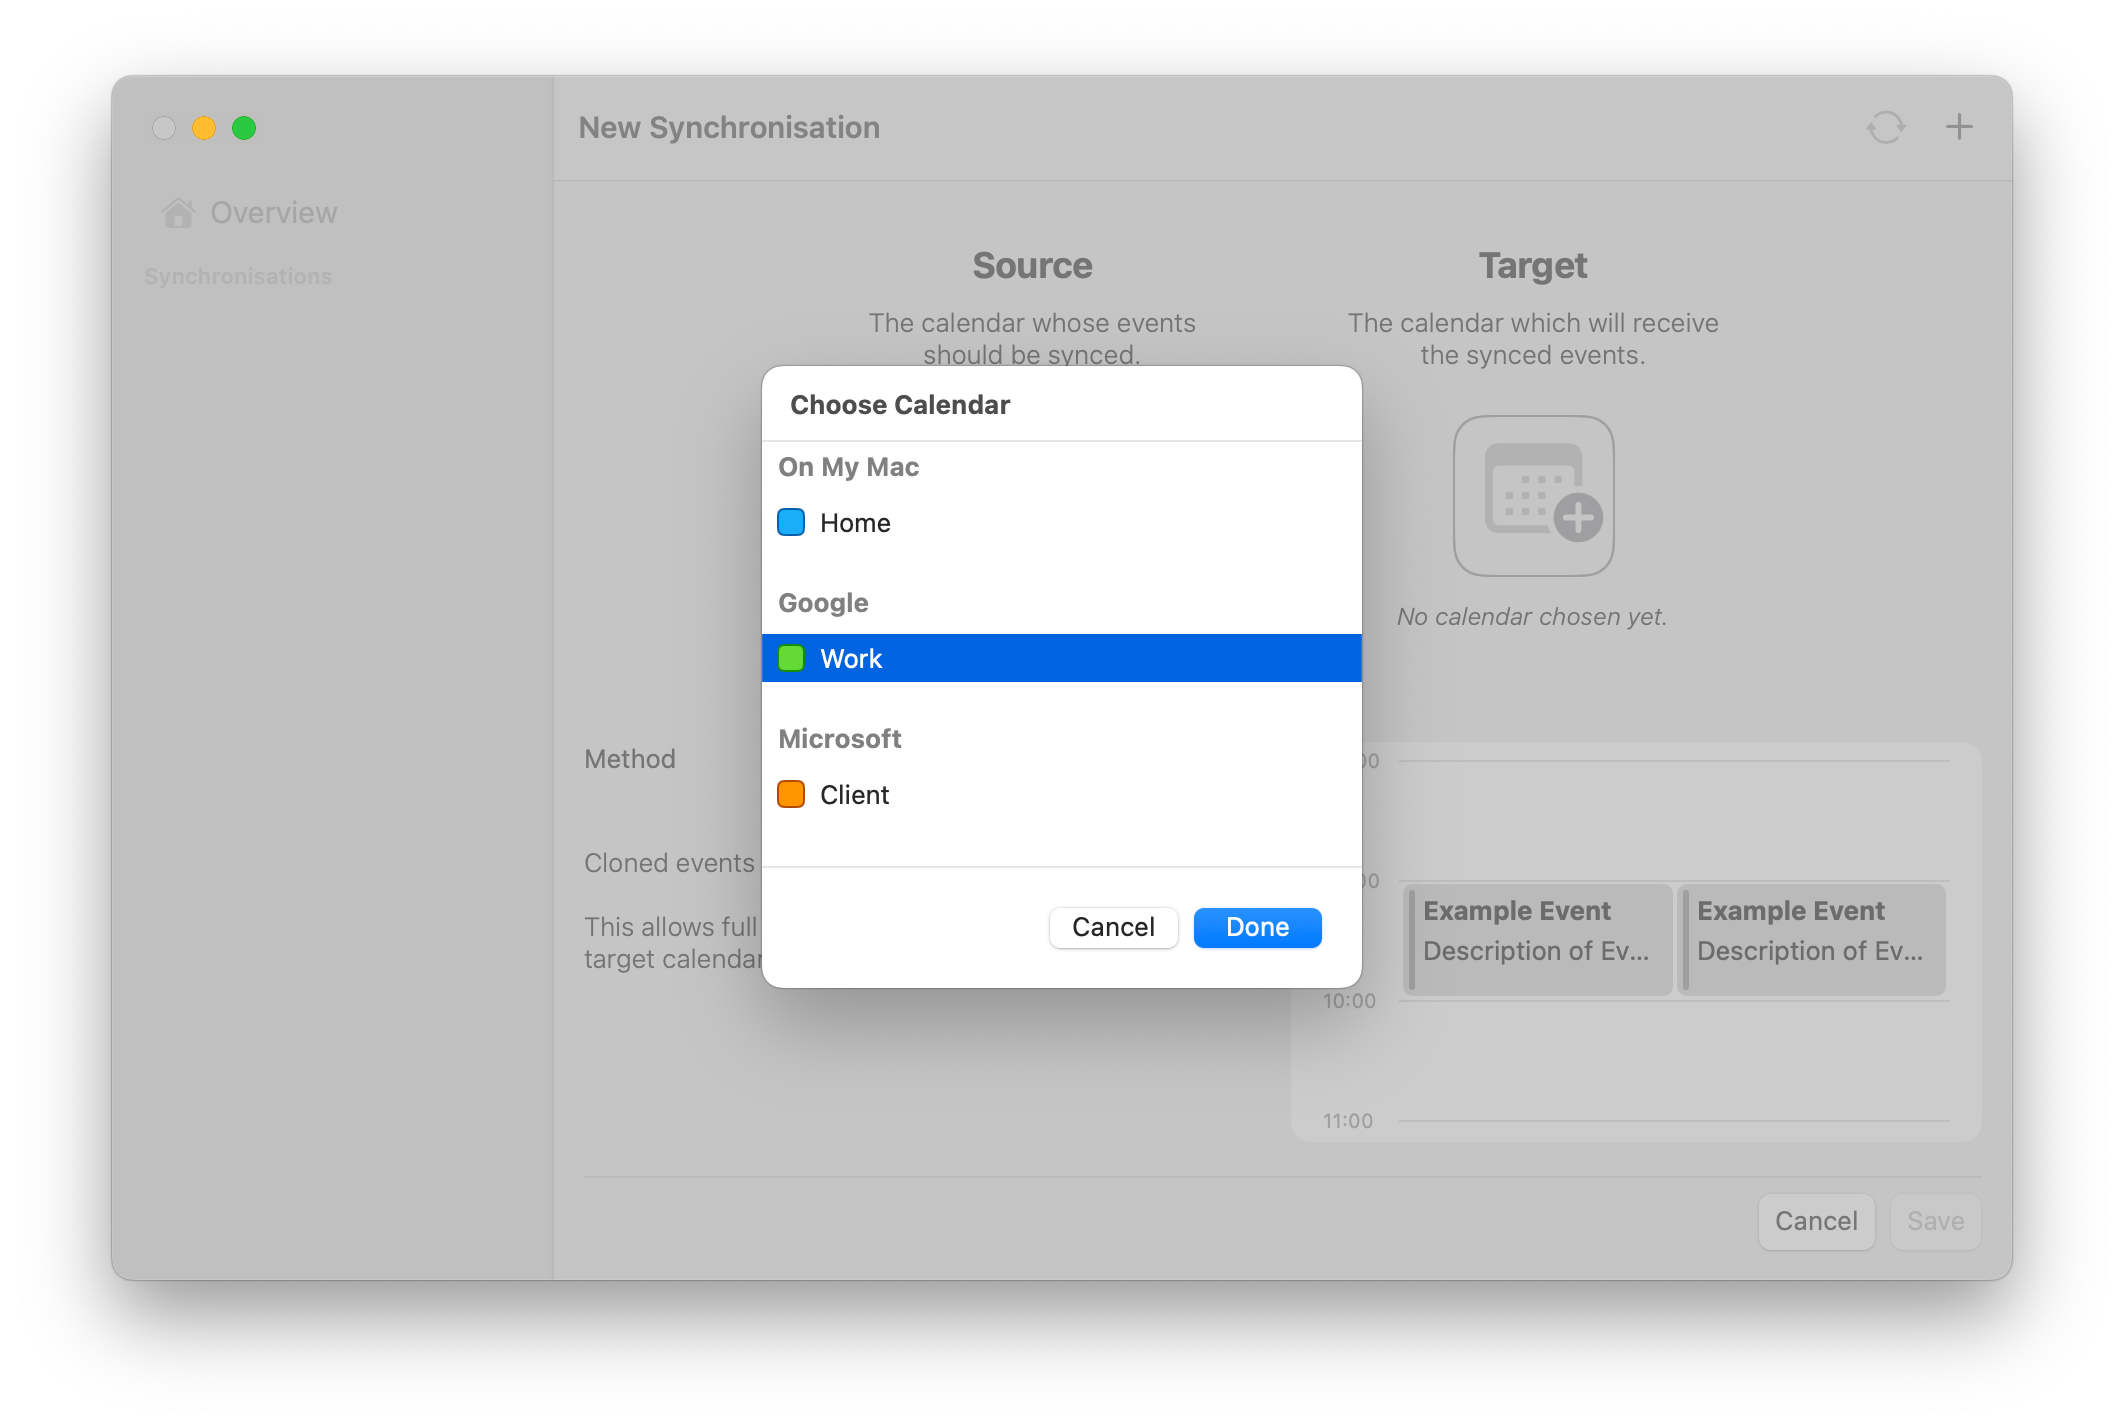
Task: Click the green Work calendar color swatch
Action: coord(791,658)
